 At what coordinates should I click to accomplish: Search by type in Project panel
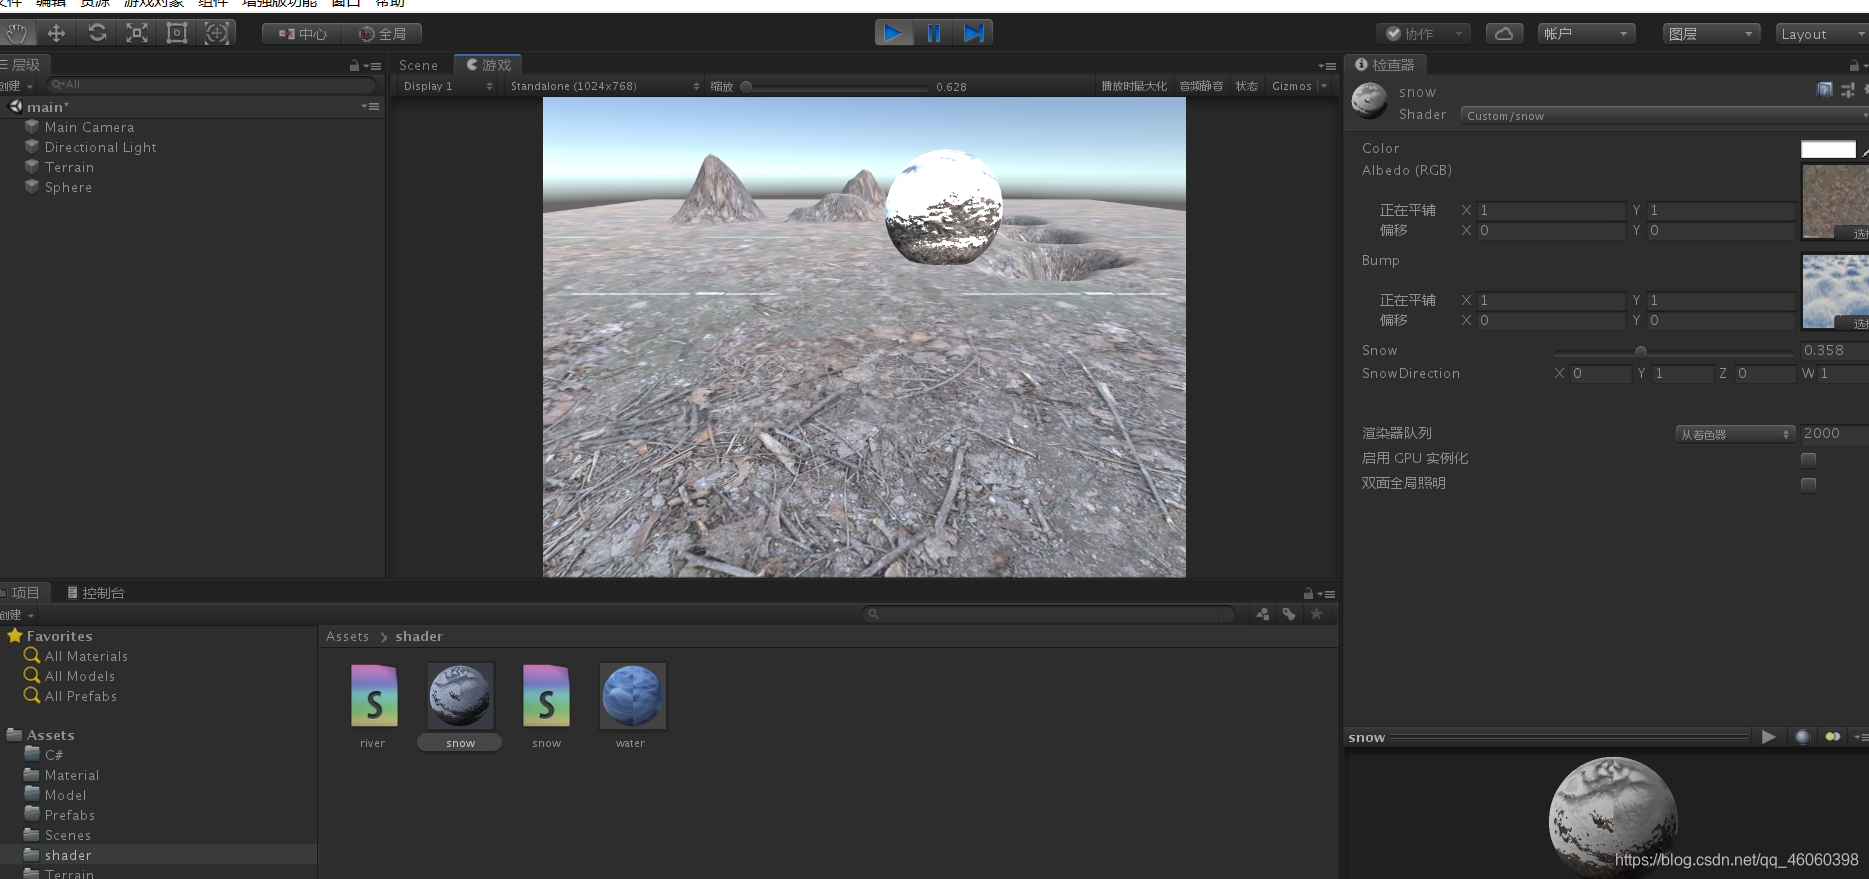pos(1263,614)
